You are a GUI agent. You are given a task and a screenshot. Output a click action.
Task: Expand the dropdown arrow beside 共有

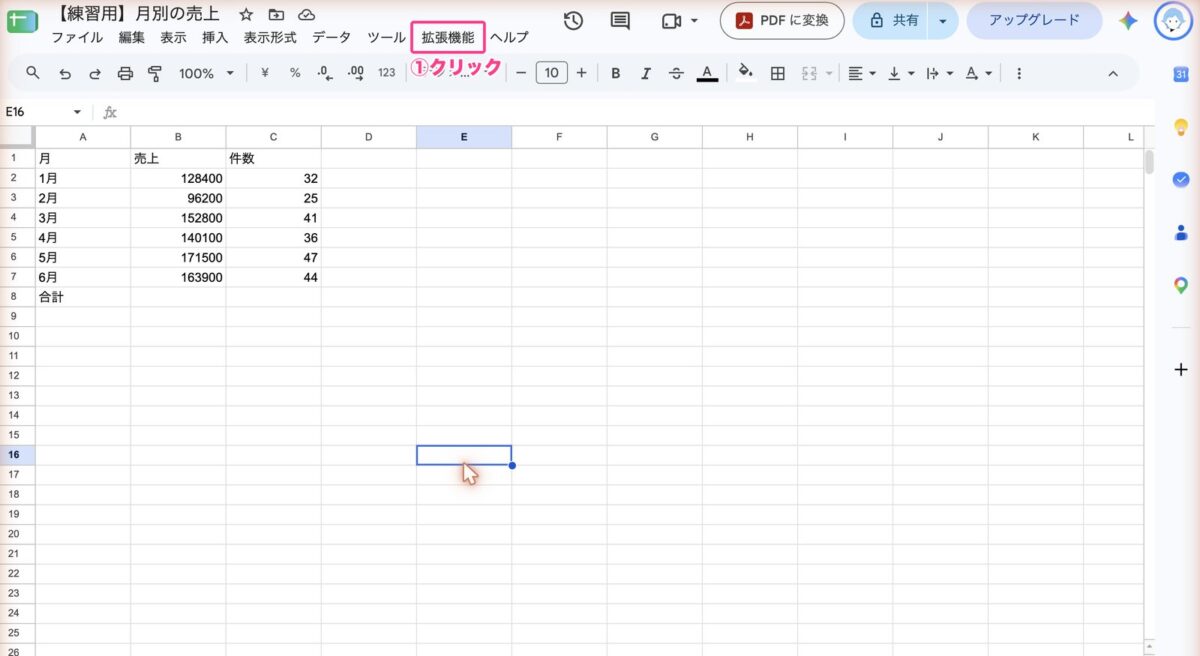pos(942,21)
